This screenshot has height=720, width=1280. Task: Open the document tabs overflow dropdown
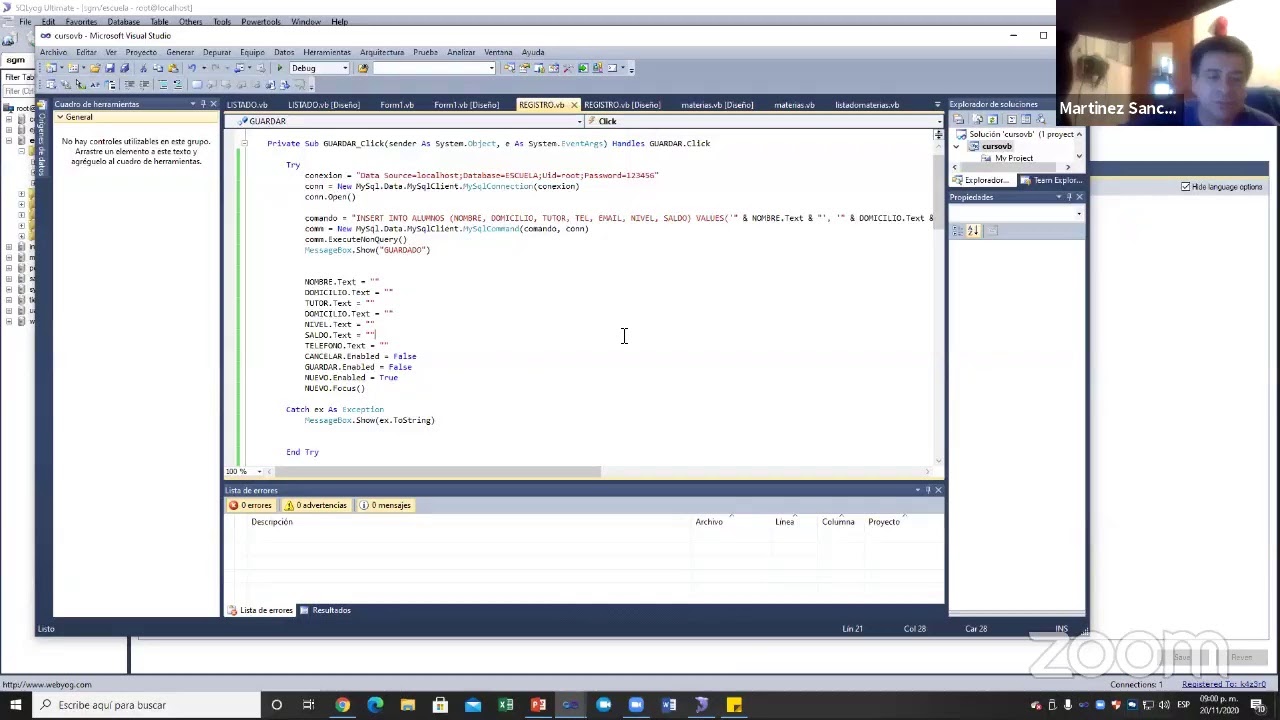pos(937,104)
